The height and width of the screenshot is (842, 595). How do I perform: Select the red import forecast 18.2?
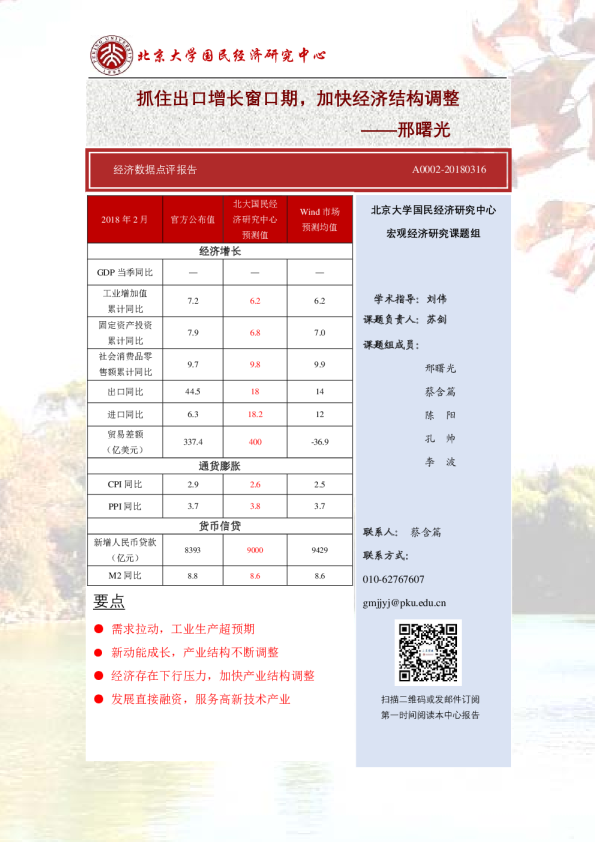255,414
